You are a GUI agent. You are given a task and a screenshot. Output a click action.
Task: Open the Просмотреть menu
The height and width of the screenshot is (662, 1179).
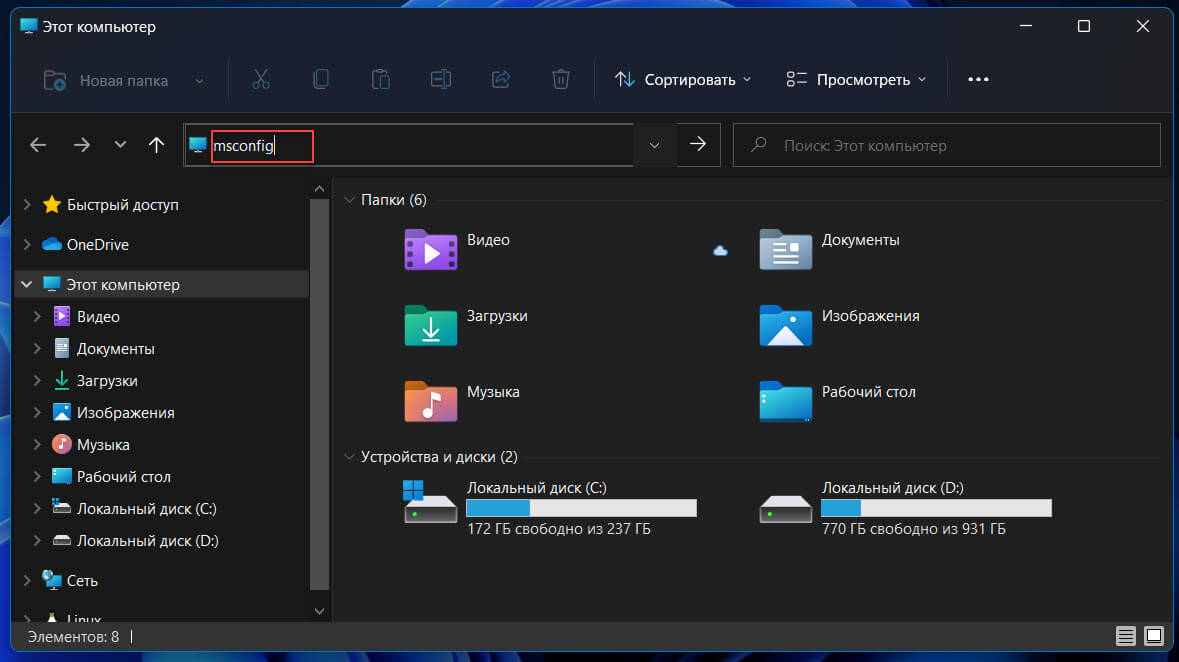tap(856, 80)
